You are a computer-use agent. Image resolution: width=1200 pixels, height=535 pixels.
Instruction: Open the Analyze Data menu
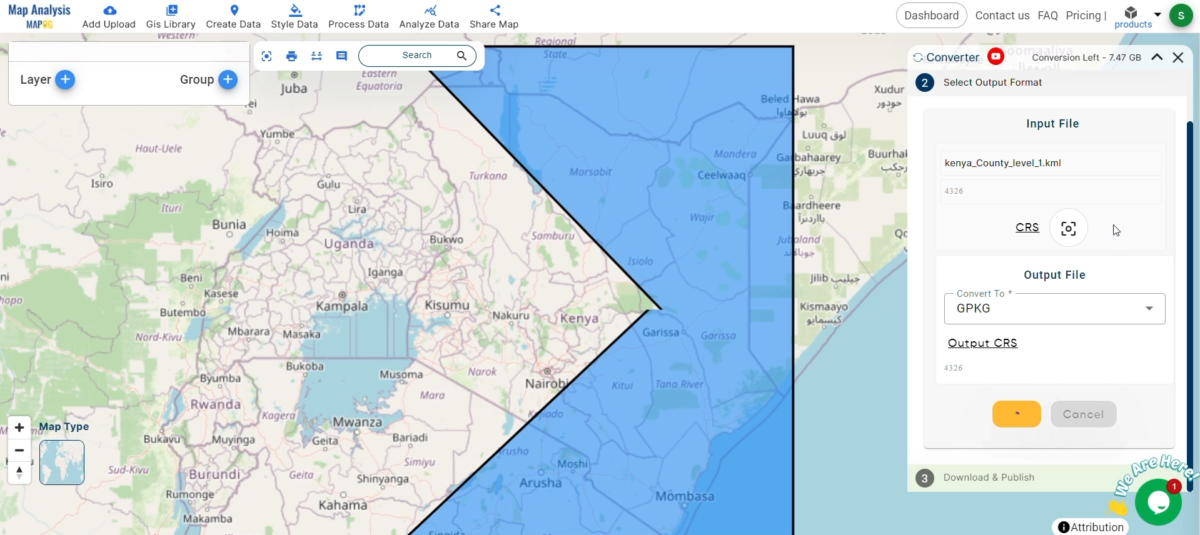tap(428, 16)
